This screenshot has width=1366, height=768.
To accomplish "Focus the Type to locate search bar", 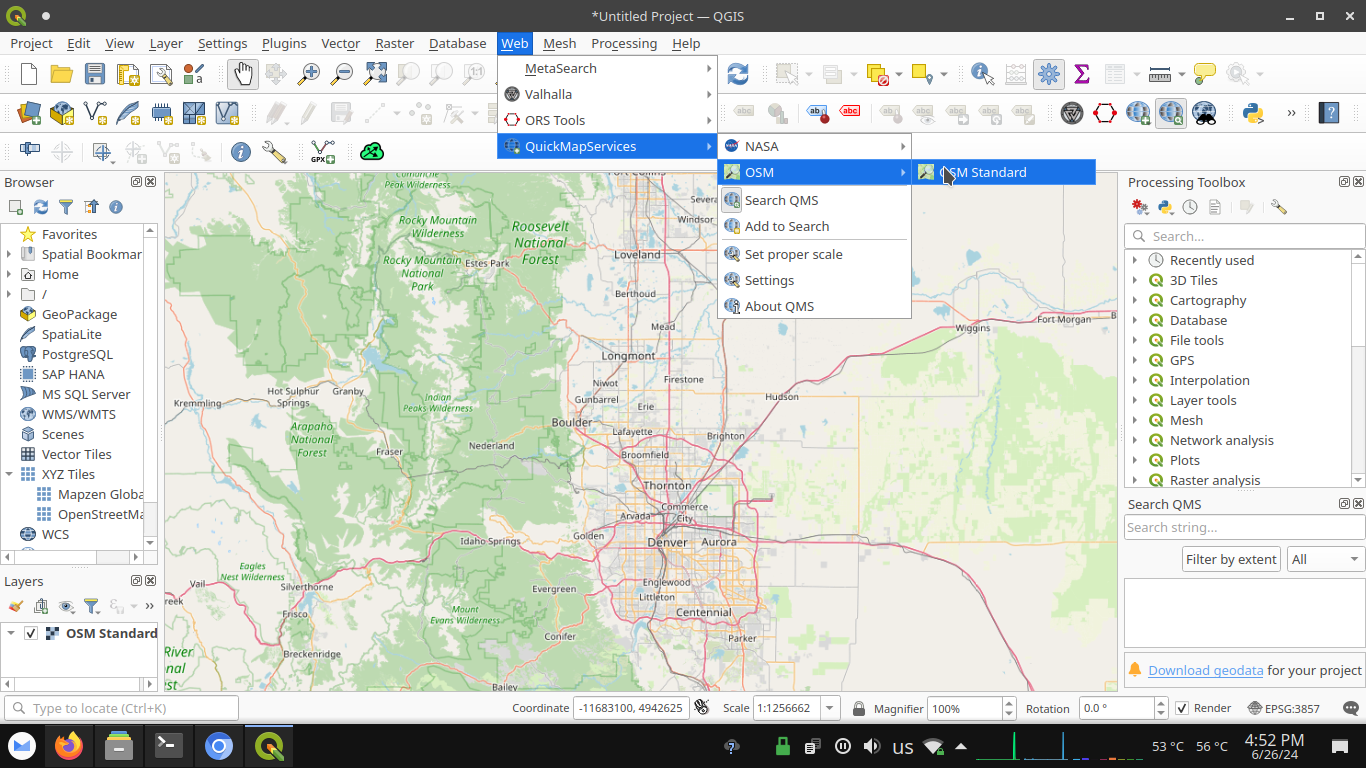I will [121, 708].
